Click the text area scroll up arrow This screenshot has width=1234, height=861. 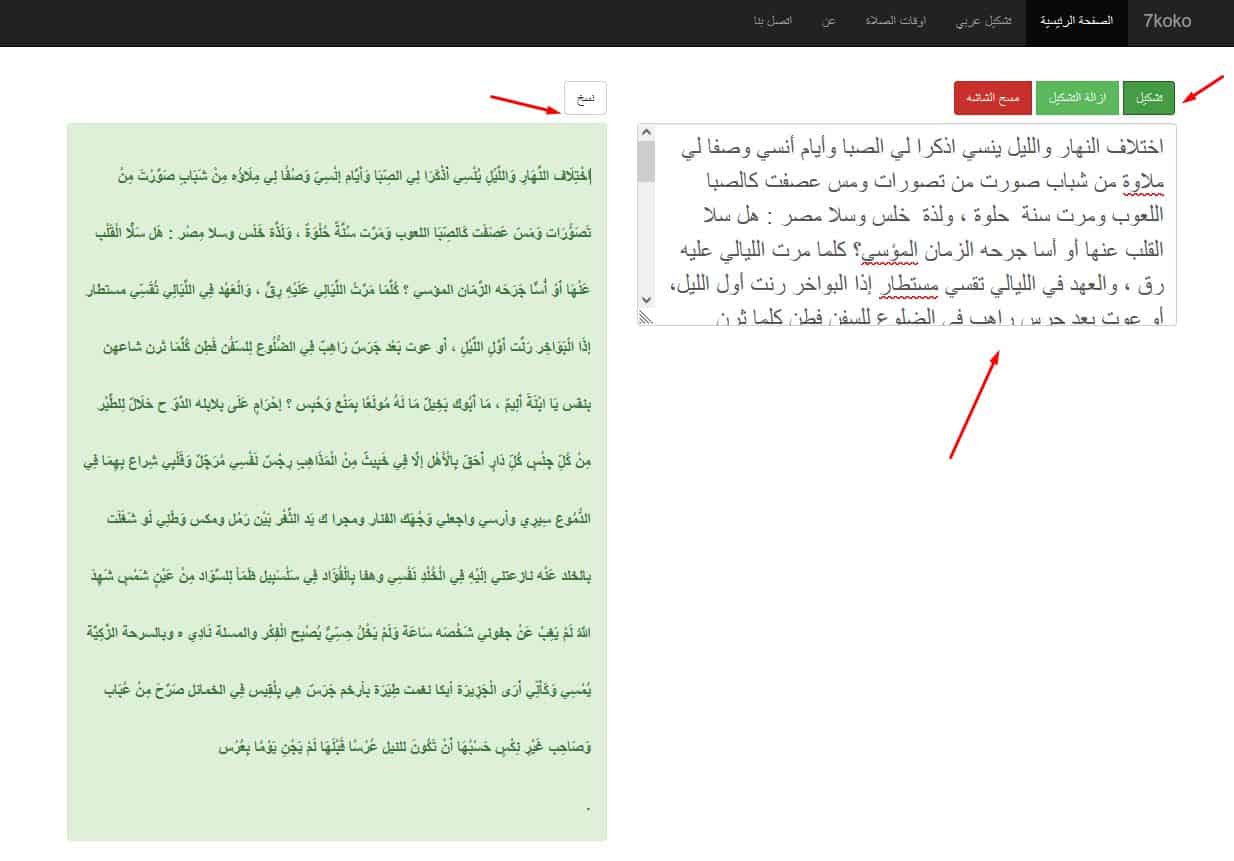point(646,133)
